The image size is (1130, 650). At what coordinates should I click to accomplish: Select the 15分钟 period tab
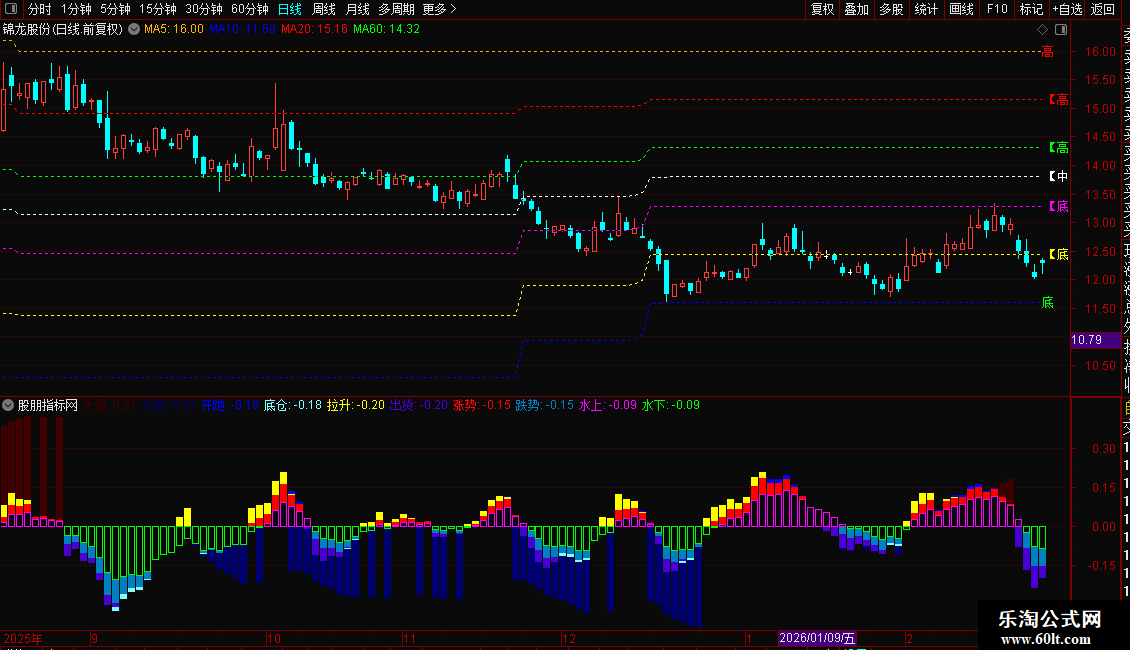(x=157, y=9)
